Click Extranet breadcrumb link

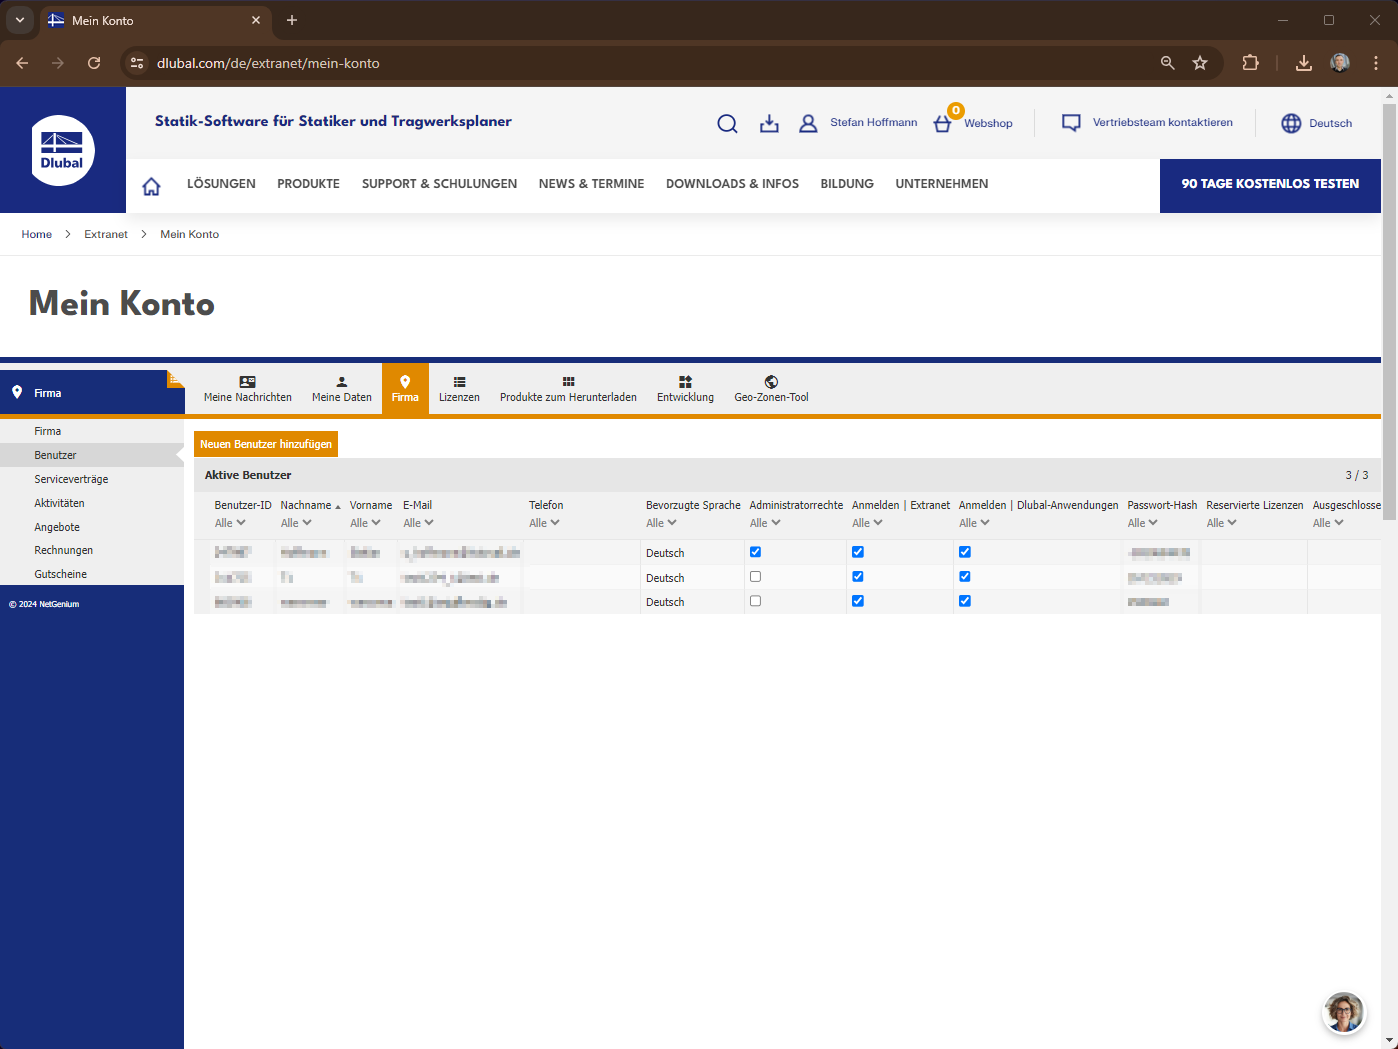tap(106, 234)
